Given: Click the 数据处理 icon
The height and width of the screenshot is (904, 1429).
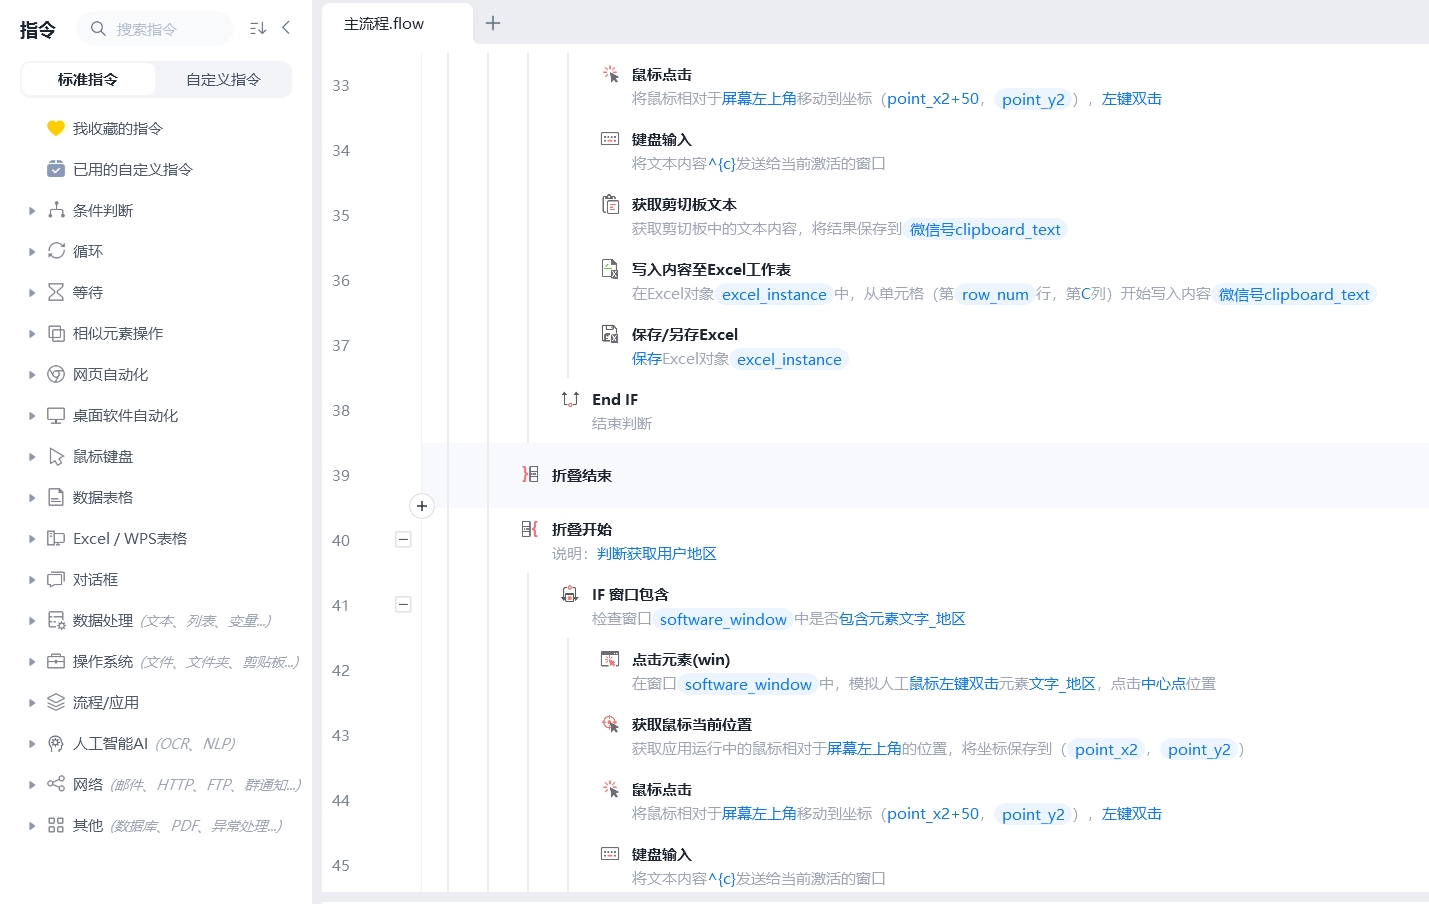Looking at the screenshot, I should pos(56,620).
